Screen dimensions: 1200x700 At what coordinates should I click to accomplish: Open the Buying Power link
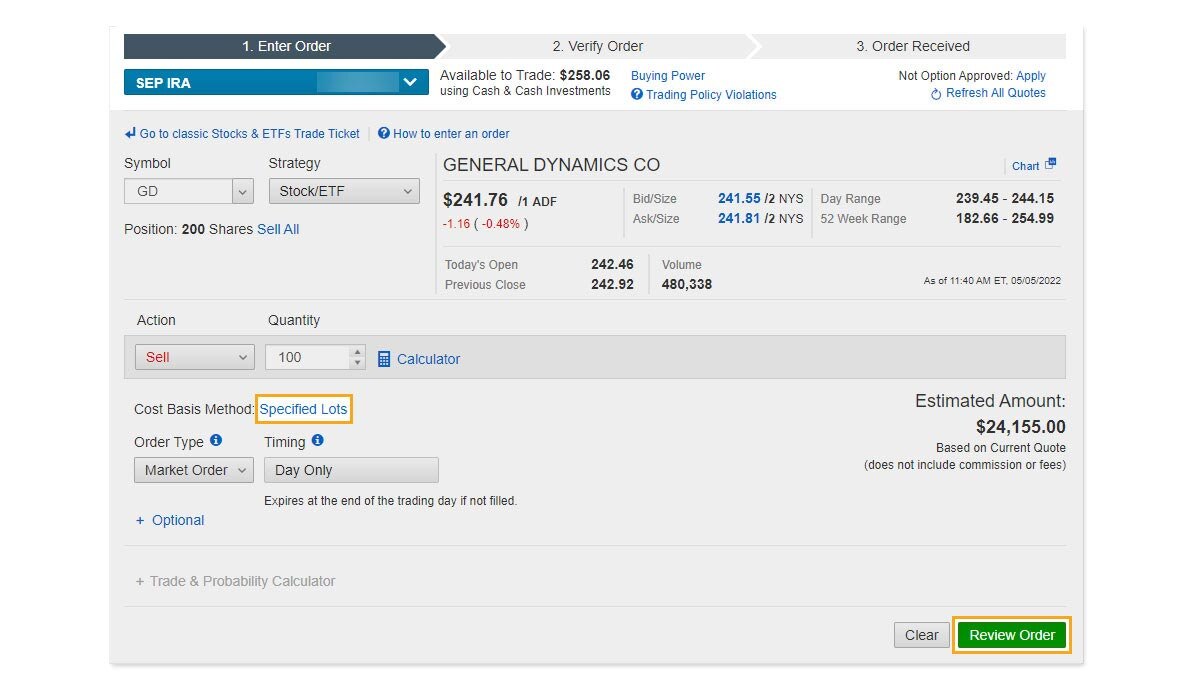point(668,76)
